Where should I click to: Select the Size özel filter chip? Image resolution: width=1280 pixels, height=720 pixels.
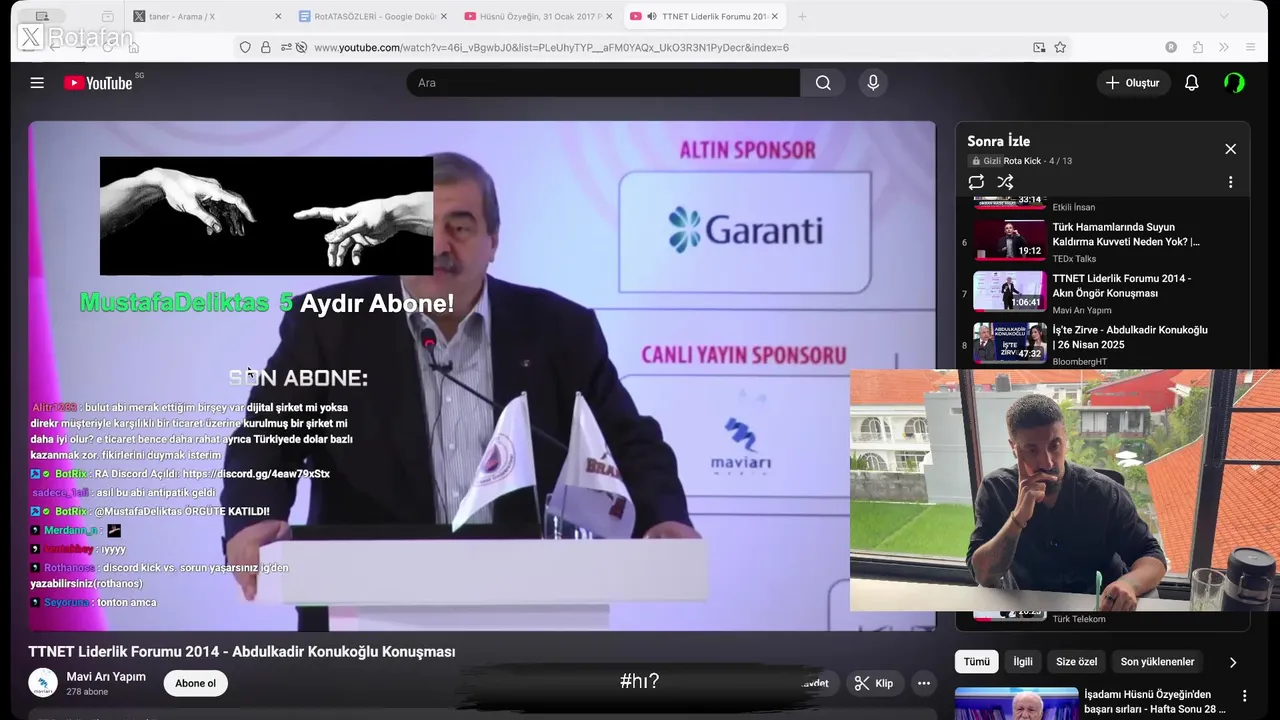pyautogui.click(x=1076, y=662)
